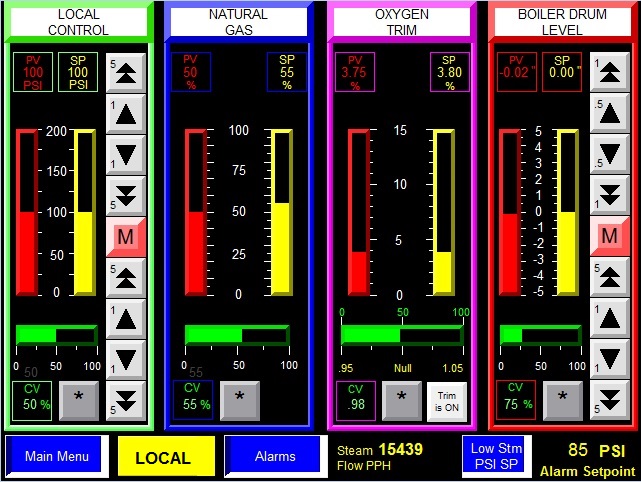This screenshot has height=482, width=641.
Task: Open the Main Menu
Action: pos(54,456)
